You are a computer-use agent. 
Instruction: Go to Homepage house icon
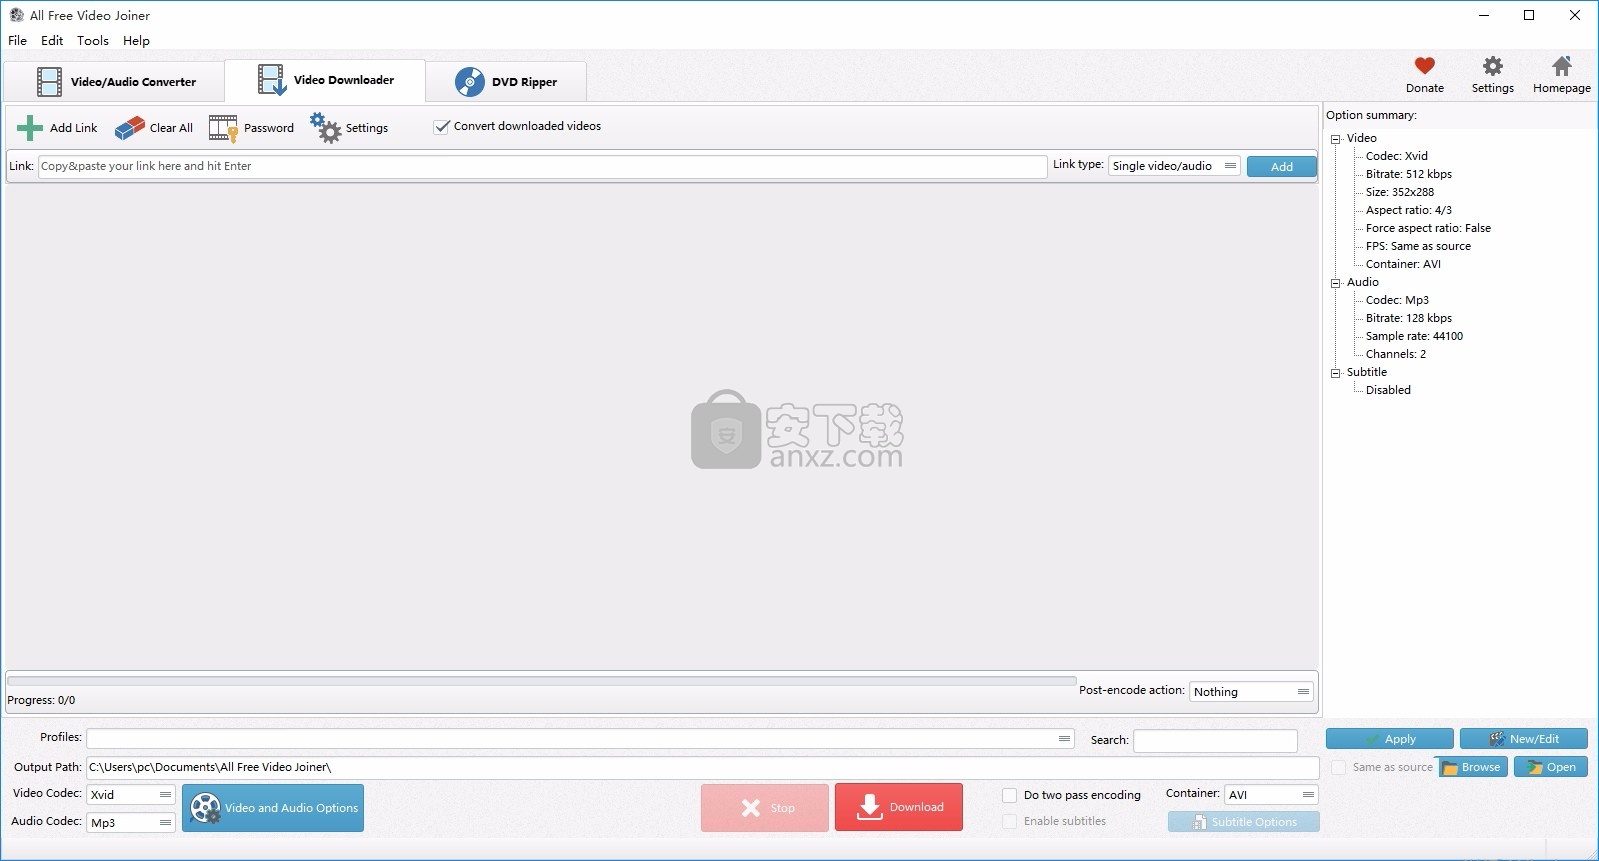[x=1562, y=66]
